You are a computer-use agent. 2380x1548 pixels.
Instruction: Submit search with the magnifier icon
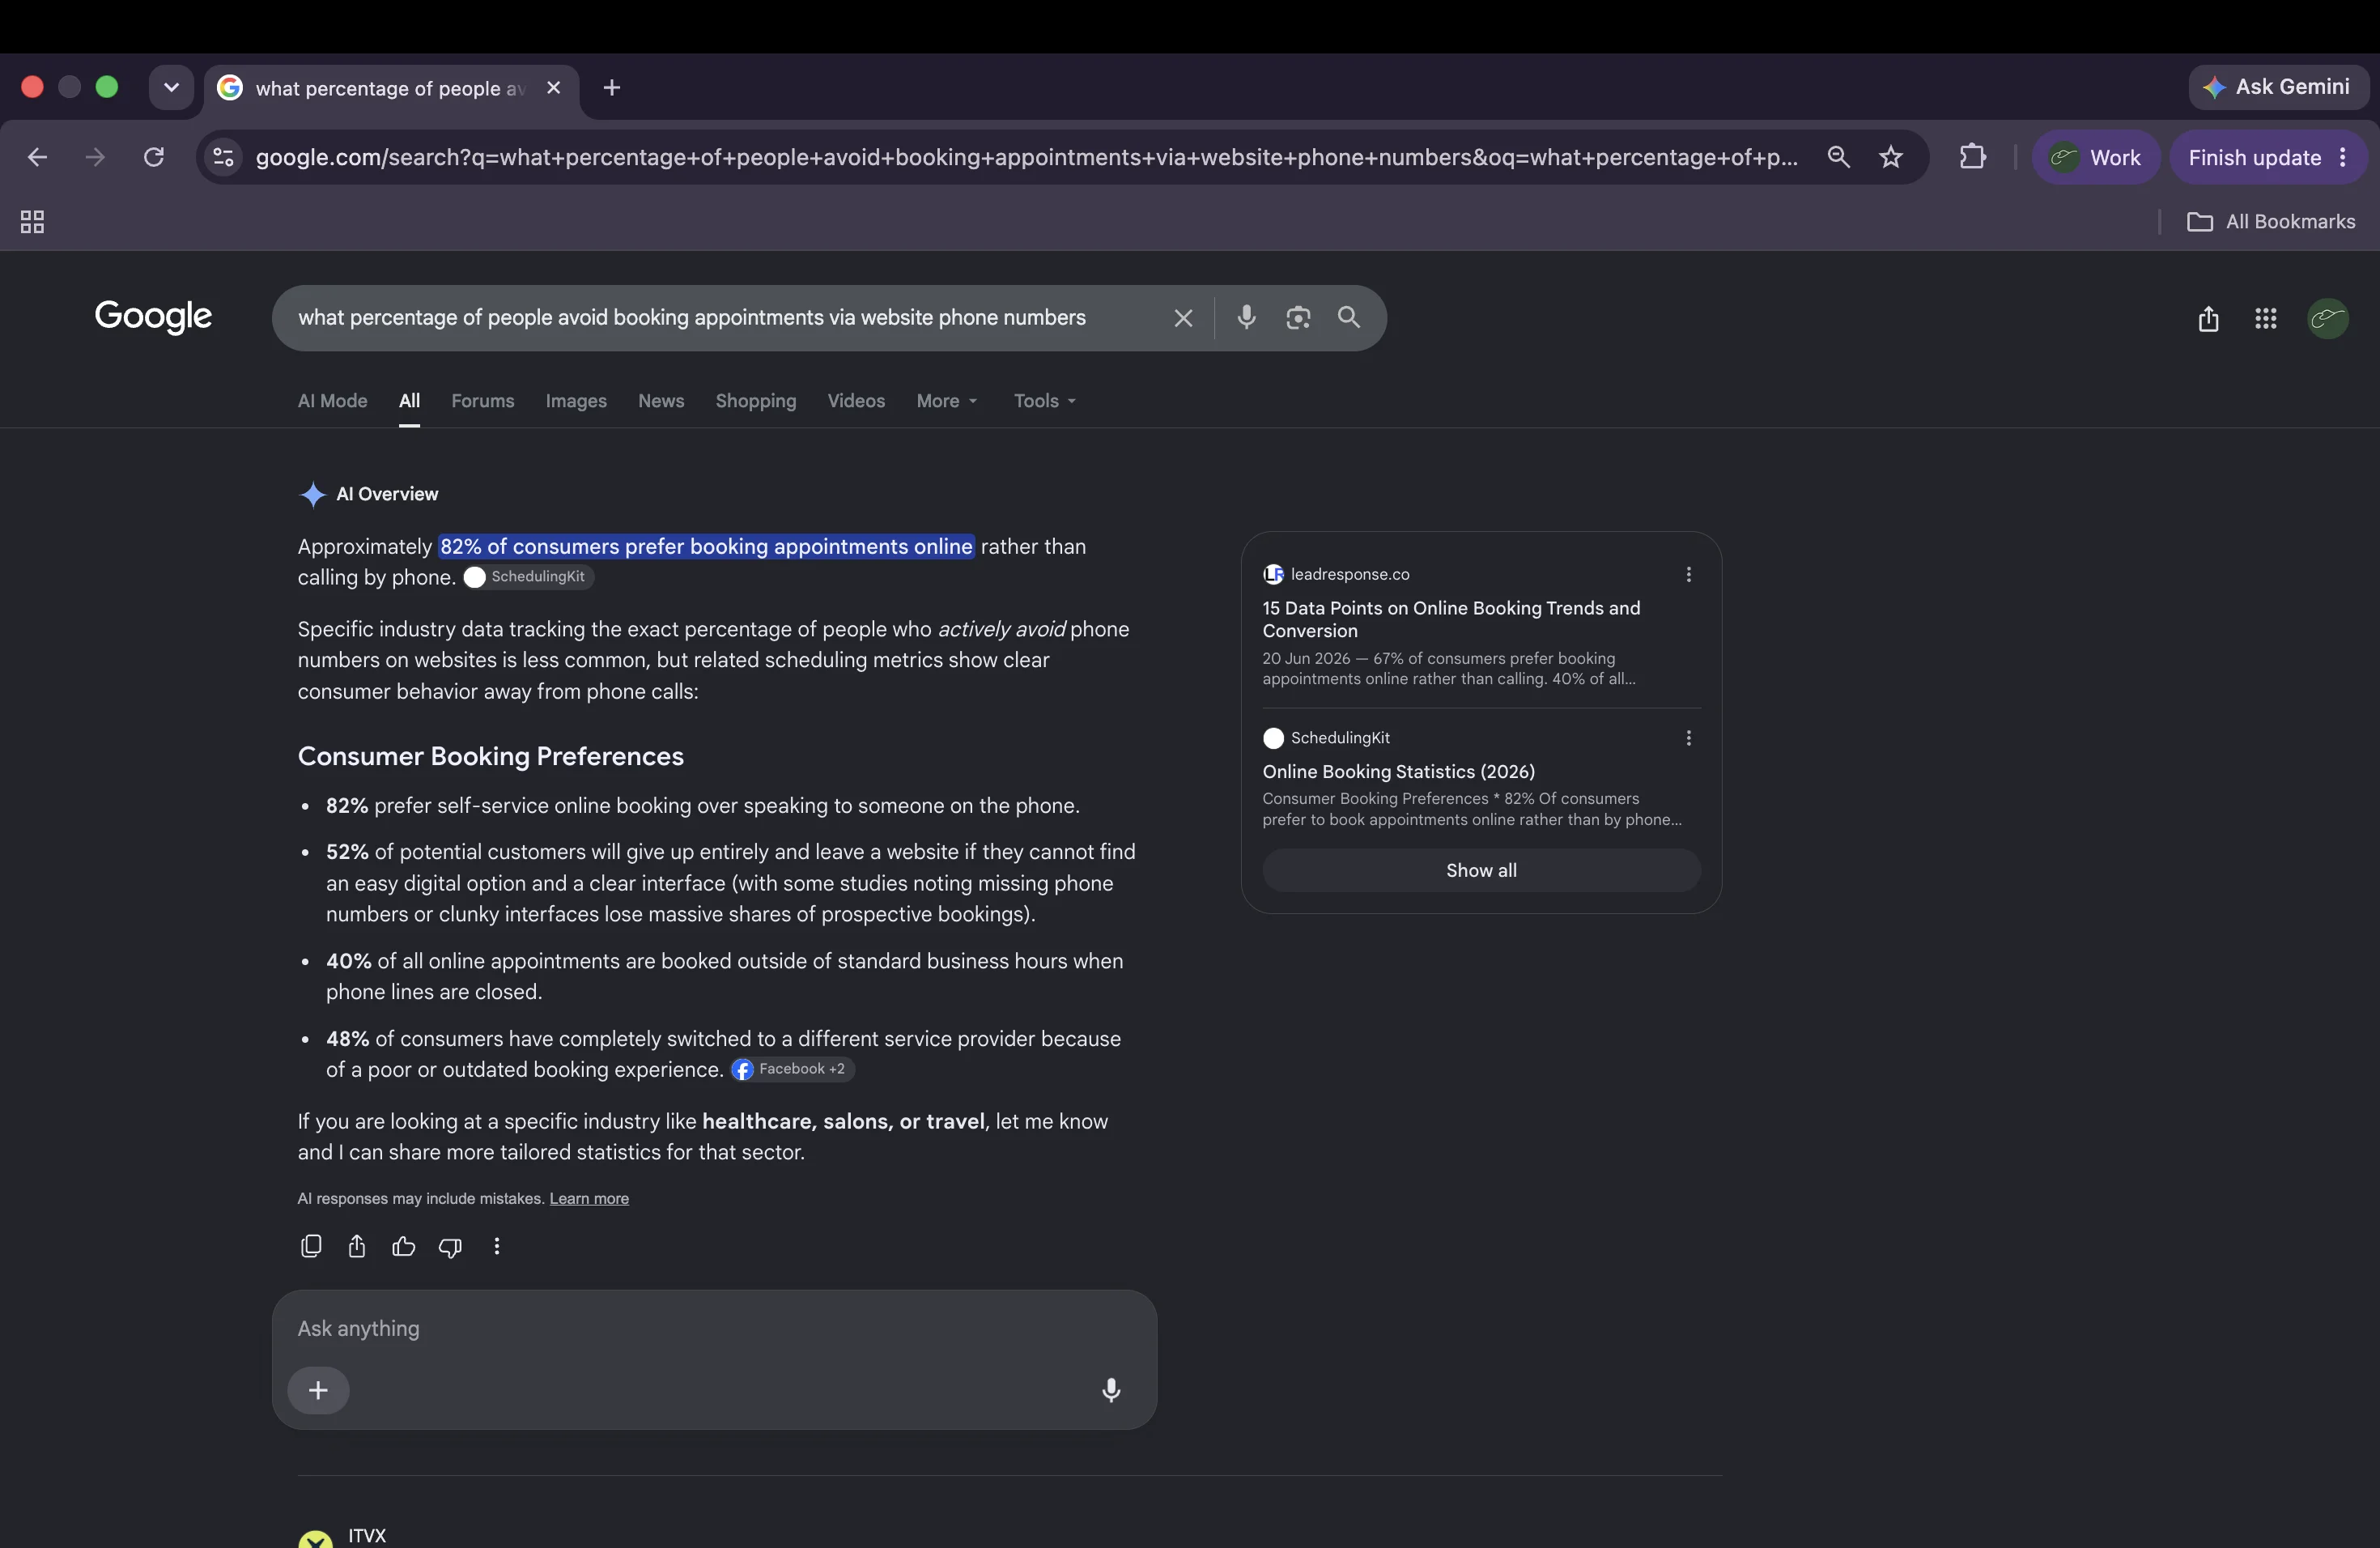tap(1349, 317)
